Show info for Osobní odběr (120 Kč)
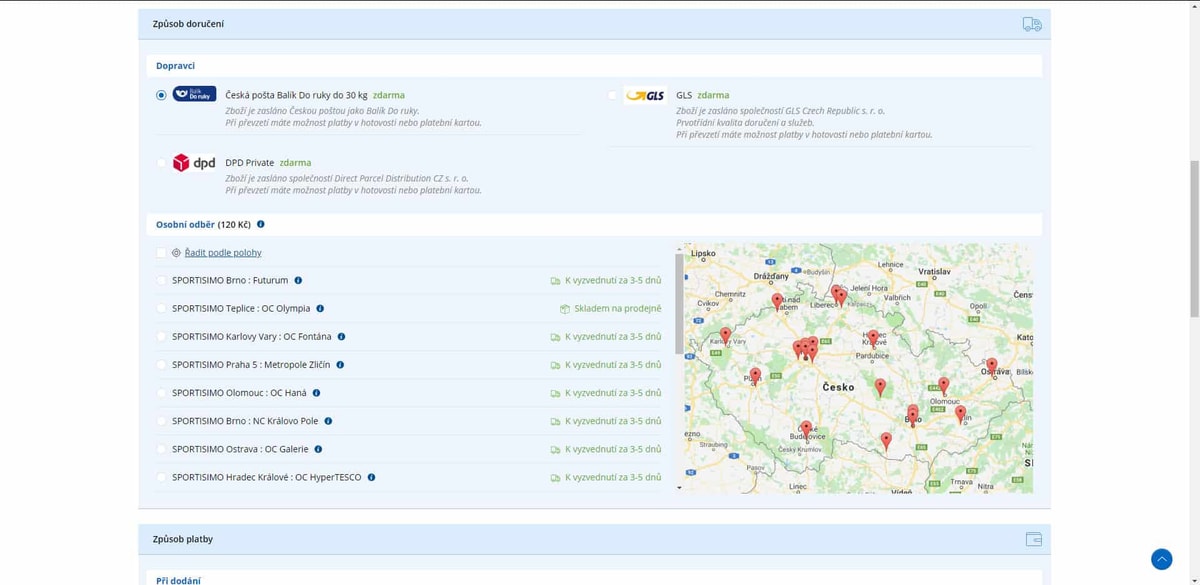The height and width of the screenshot is (585, 1200). pyautogui.click(x=261, y=225)
